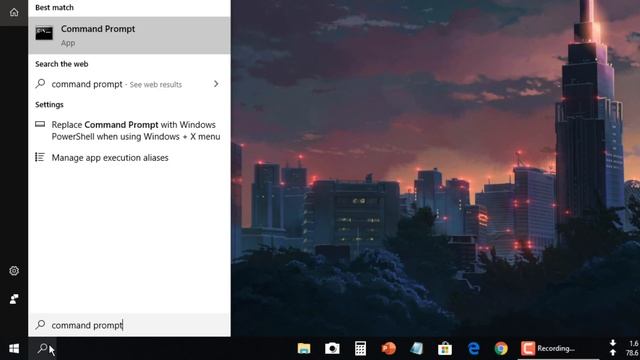Open Google Chrome from the taskbar
This screenshot has width=640, height=360.
click(501, 348)
